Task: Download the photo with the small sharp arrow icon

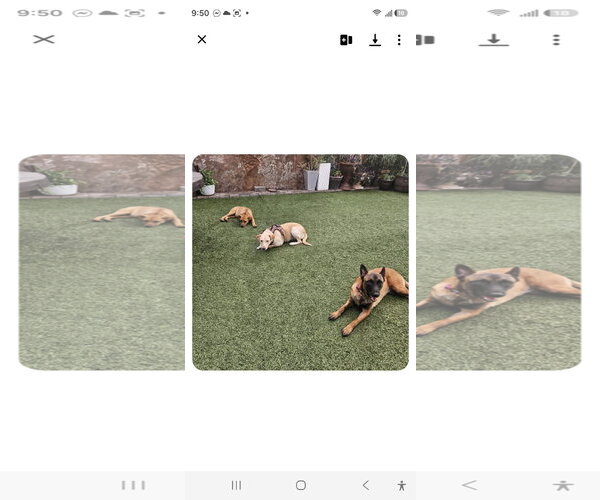Action: click(375, 40)
